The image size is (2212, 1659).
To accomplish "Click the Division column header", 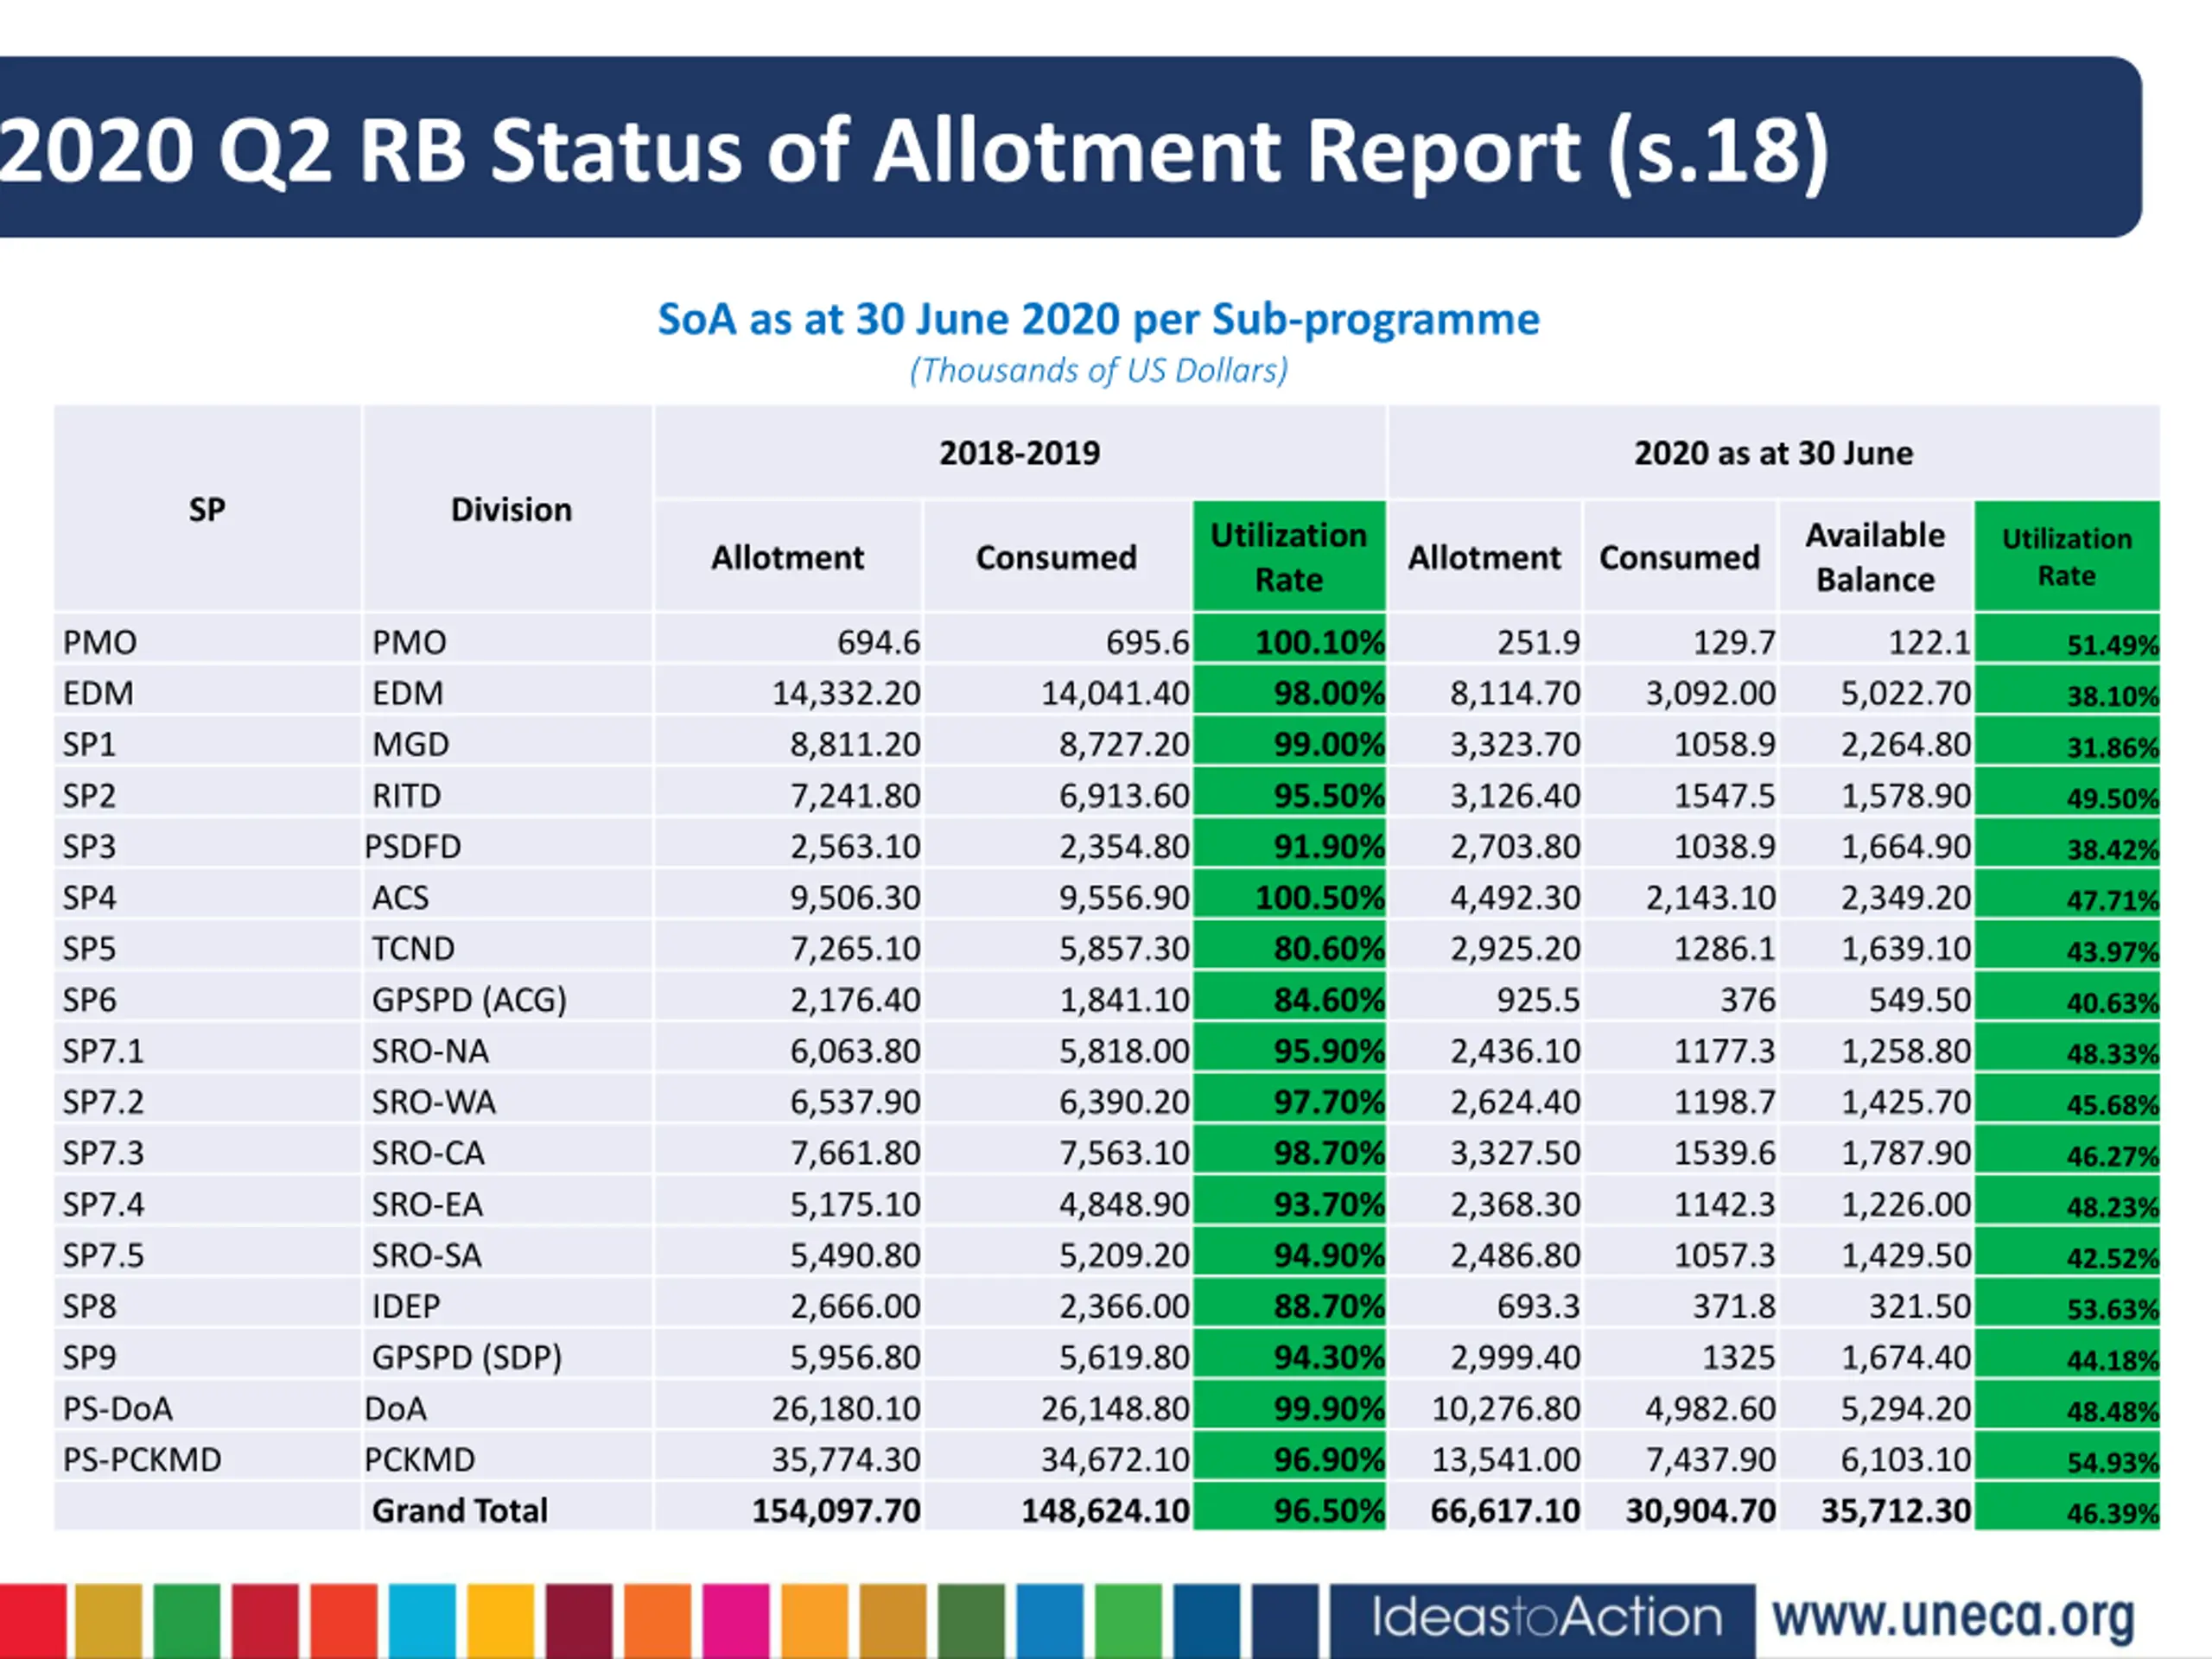I will pos(511,510).
